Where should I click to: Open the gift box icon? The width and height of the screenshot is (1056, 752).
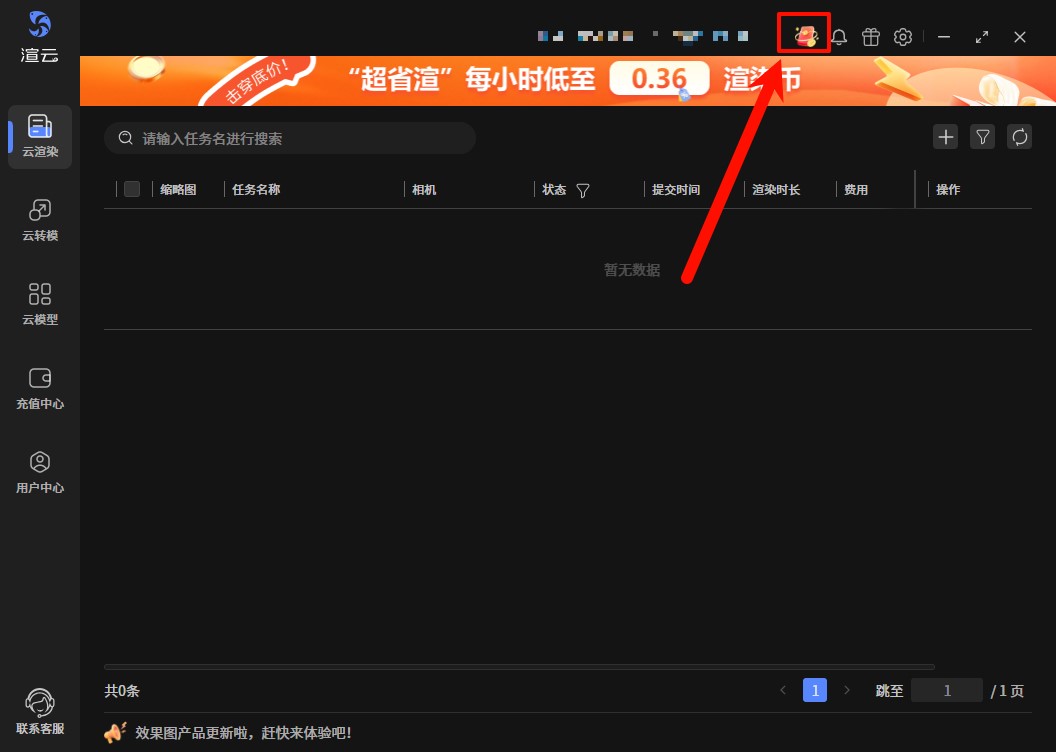pos(871,37)
